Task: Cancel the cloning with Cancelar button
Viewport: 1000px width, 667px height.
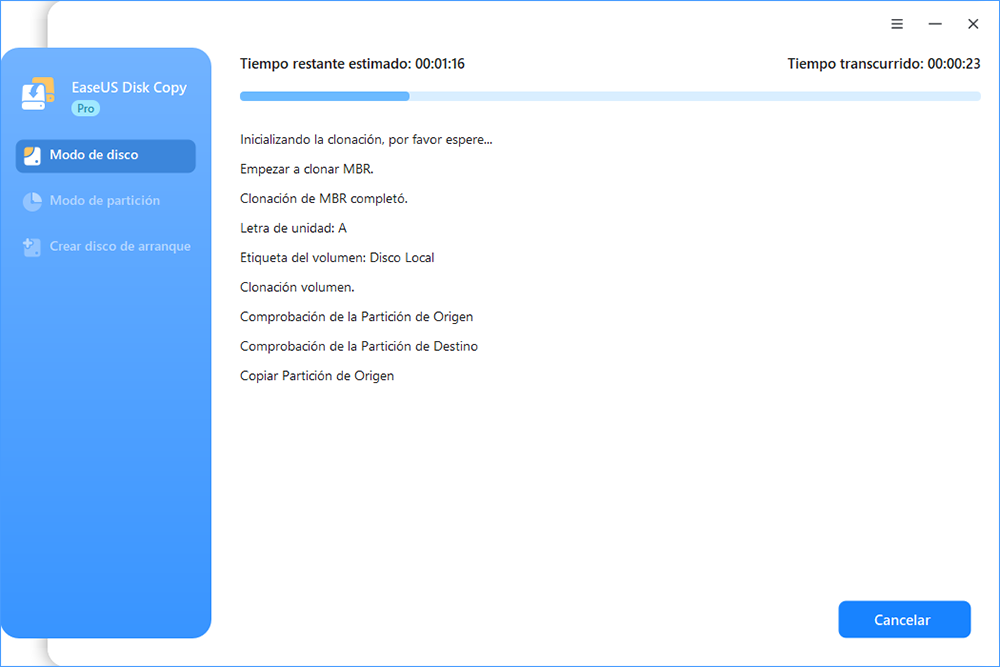Action: pyautogui.click(x=904, y=619)
